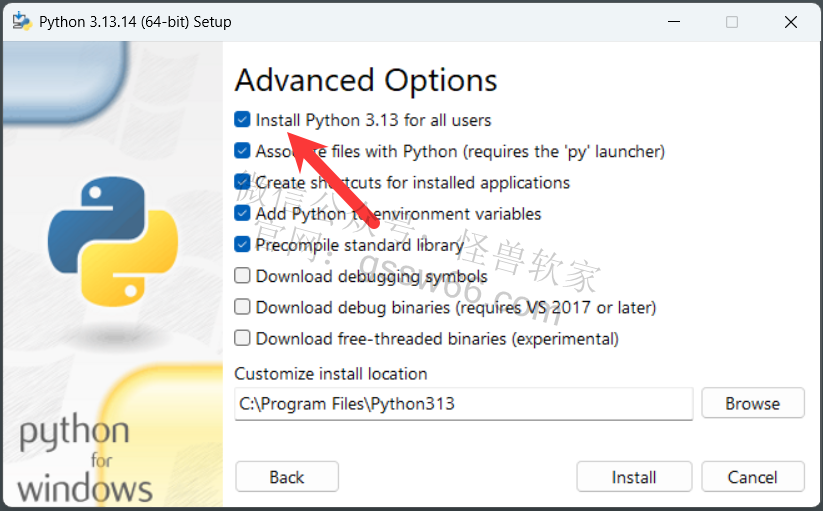The image size is (823, 511).
Task: Click the Download debugging symbols label text
Action: point(372,276)
